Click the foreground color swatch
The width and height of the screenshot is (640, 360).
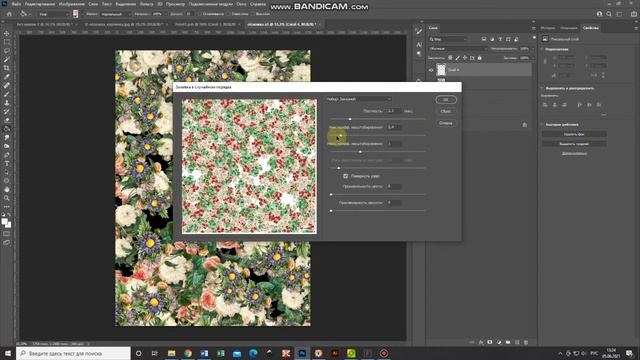pos(4,222)
